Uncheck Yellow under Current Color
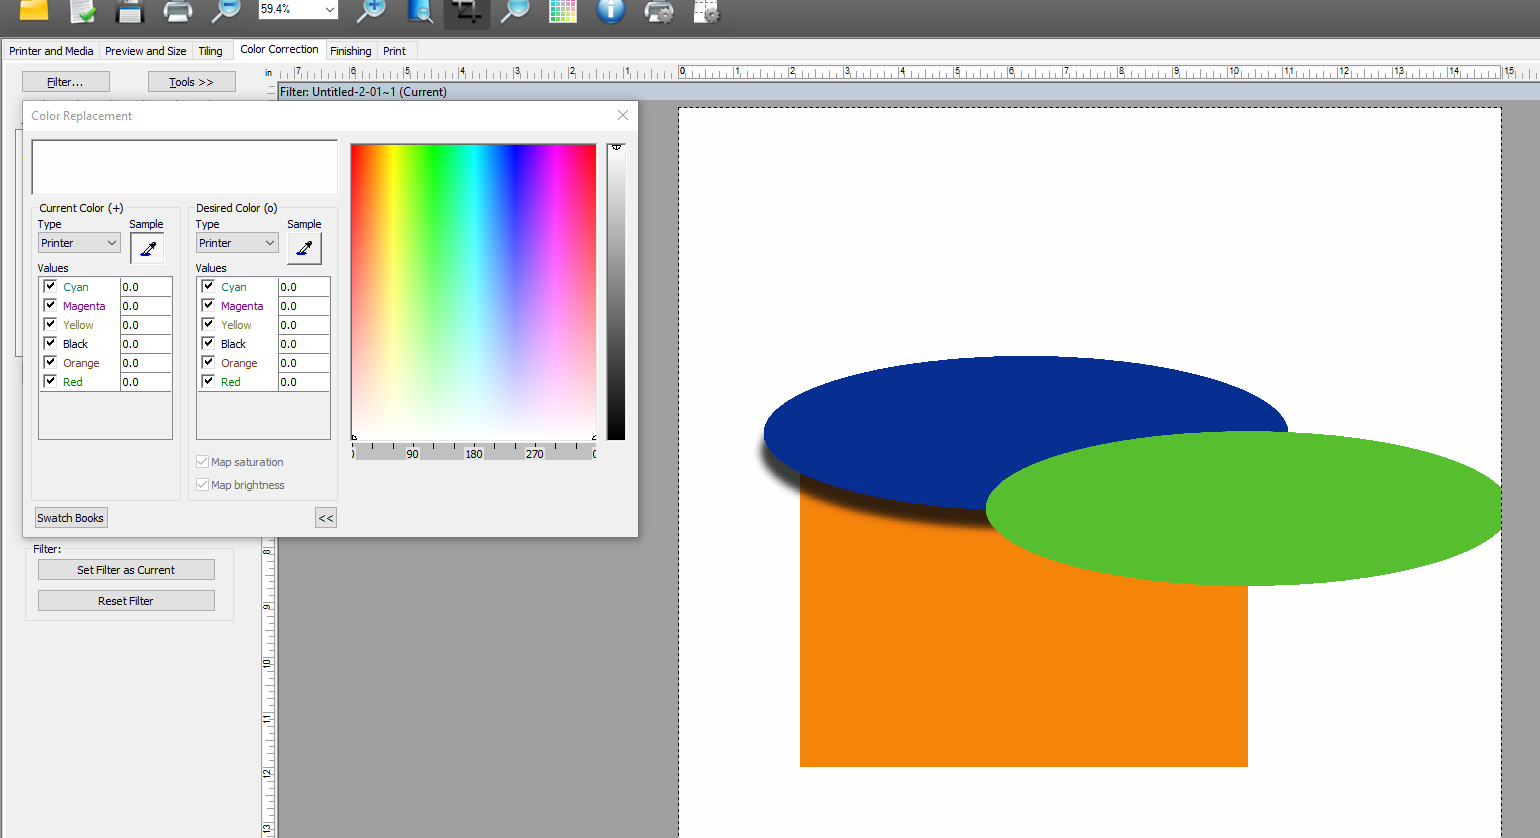The width and height of the screenshot is (1540, 838). point(50,324)
